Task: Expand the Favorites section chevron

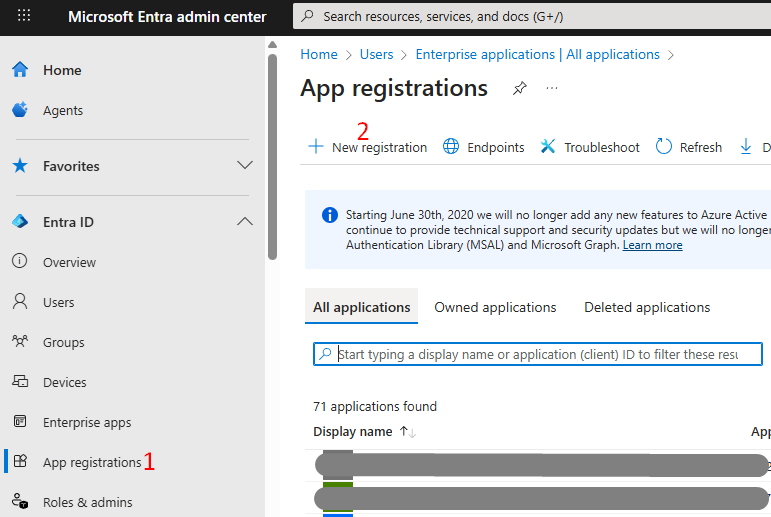Action: (x=244, y=165)
